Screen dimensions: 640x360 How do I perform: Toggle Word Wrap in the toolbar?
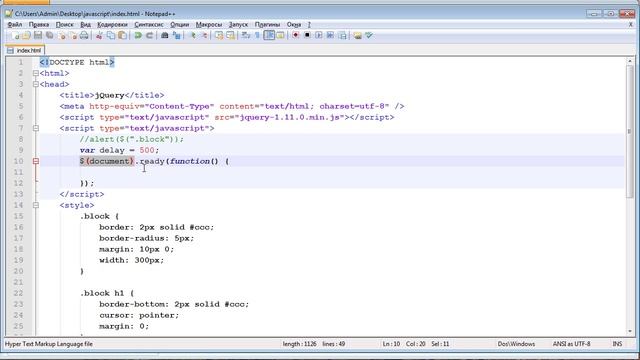pyautogui.click(x=246, y=36)
